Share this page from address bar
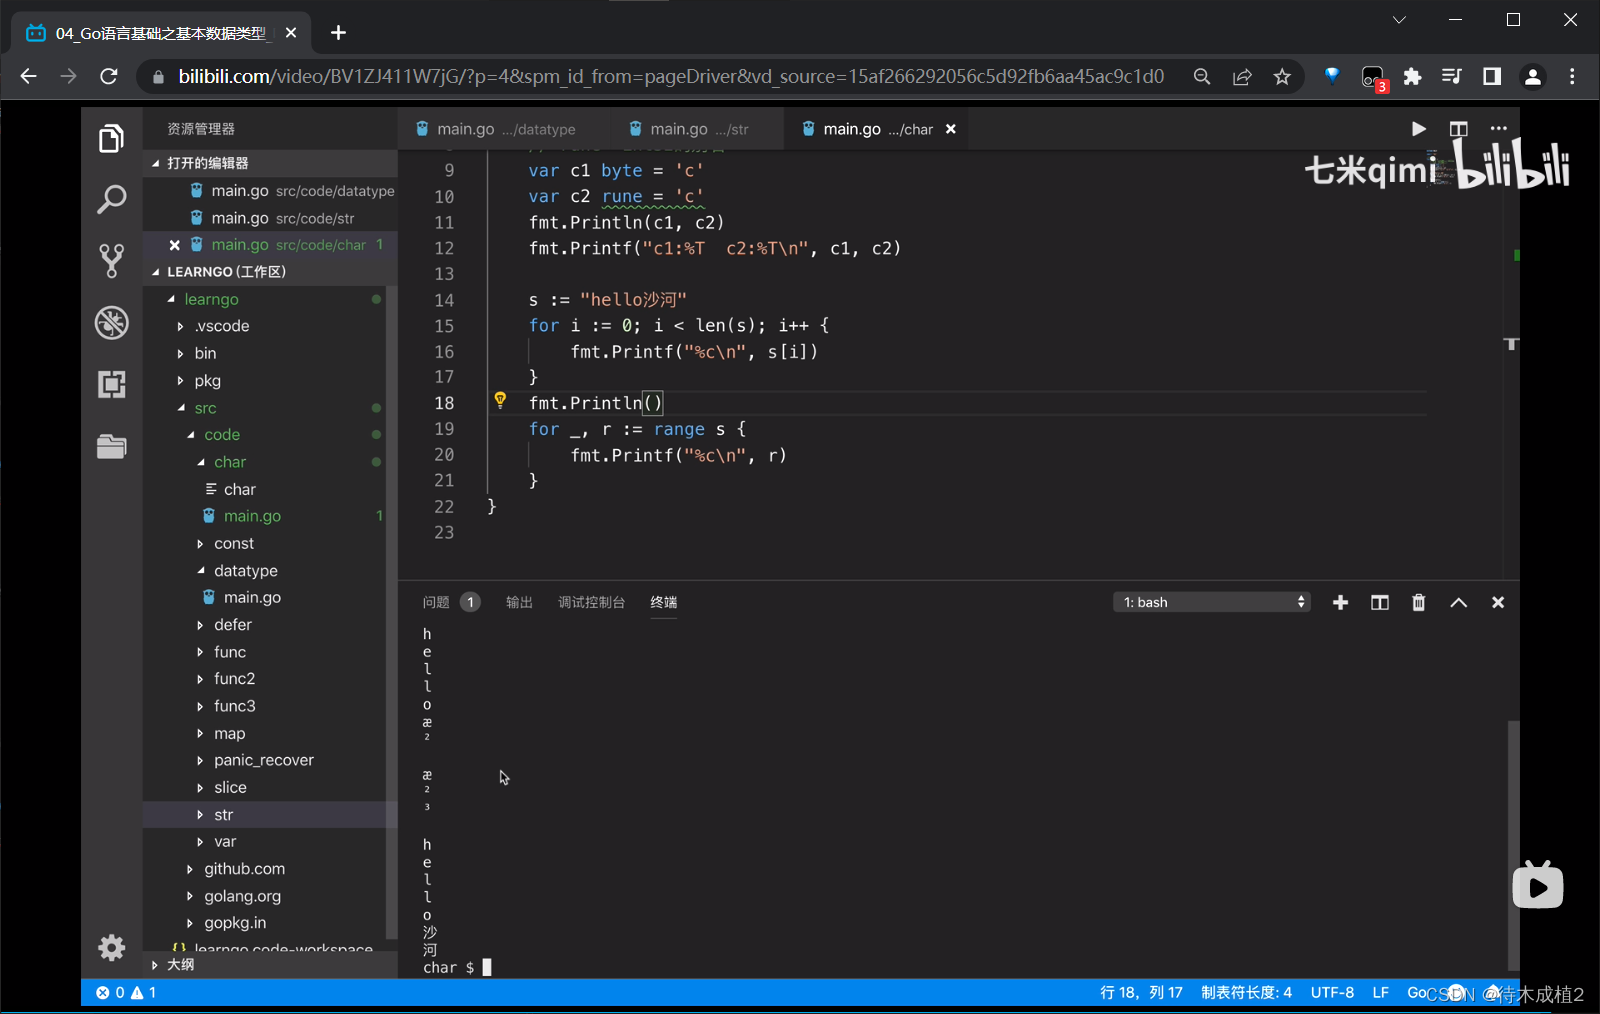 point(1242,76)
